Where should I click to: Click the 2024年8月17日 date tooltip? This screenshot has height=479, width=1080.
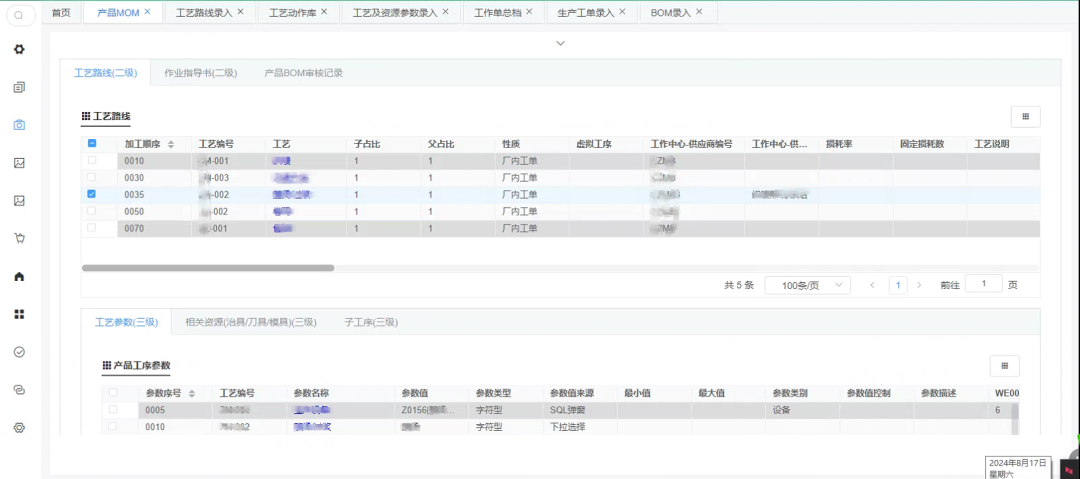point(1018,467)
